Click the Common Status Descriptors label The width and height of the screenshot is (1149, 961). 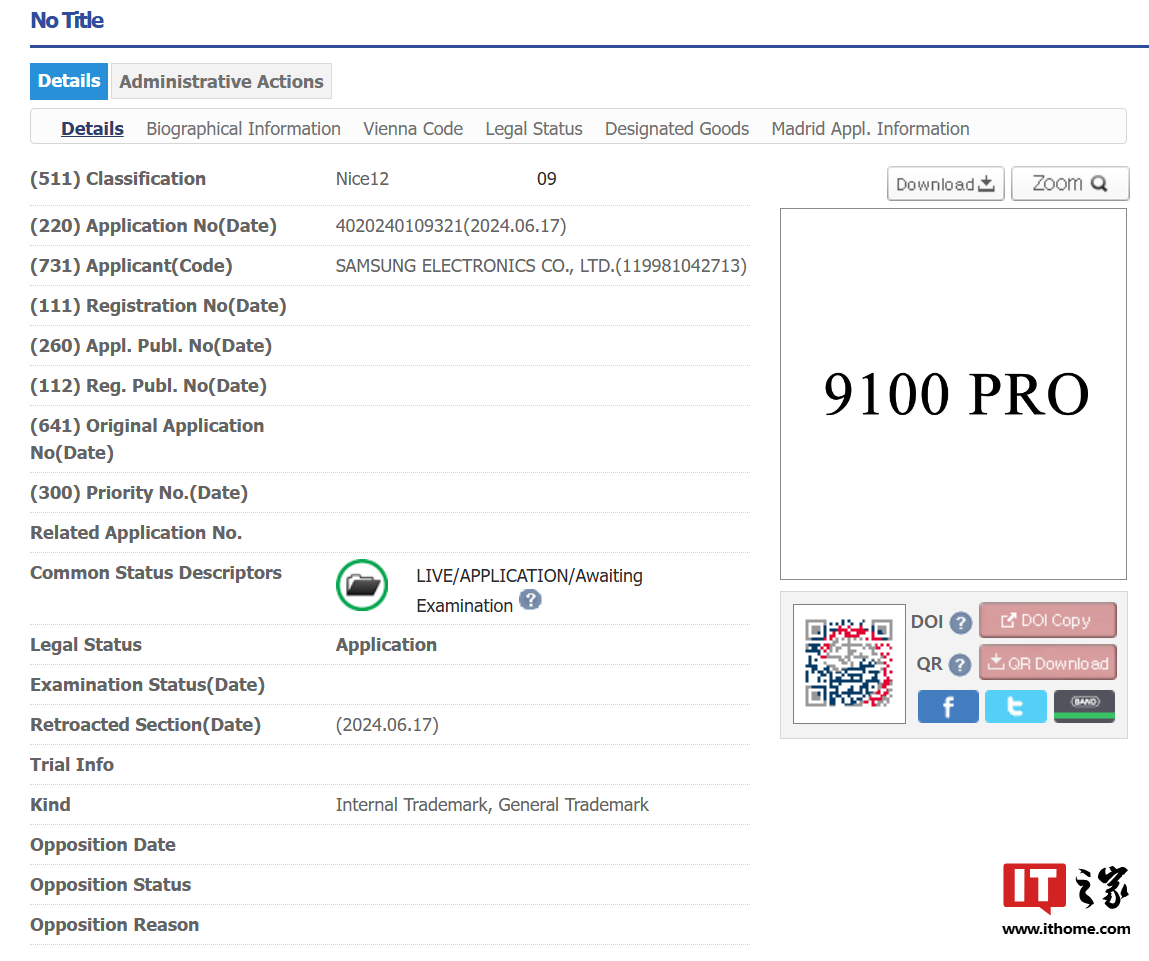(156, 572)
